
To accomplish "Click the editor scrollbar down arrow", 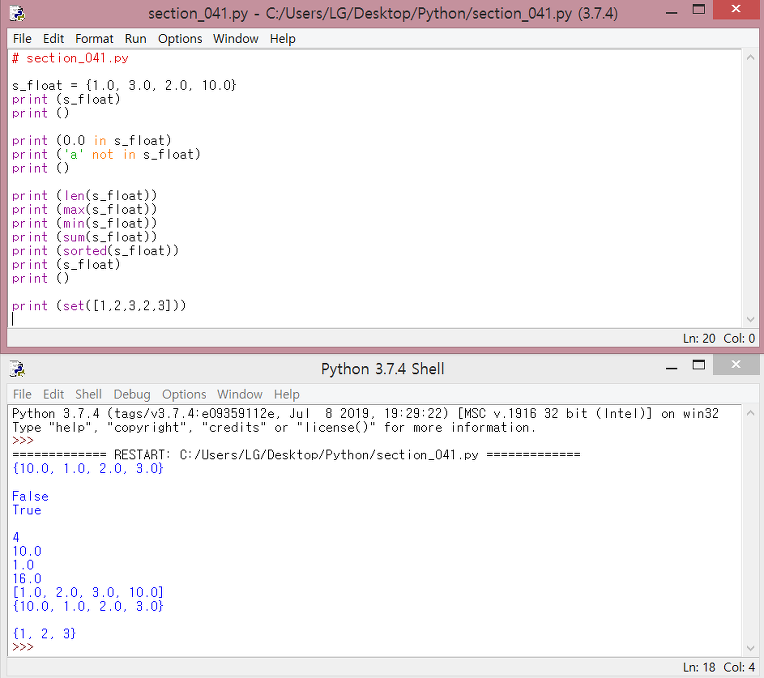I will [750, 319].
